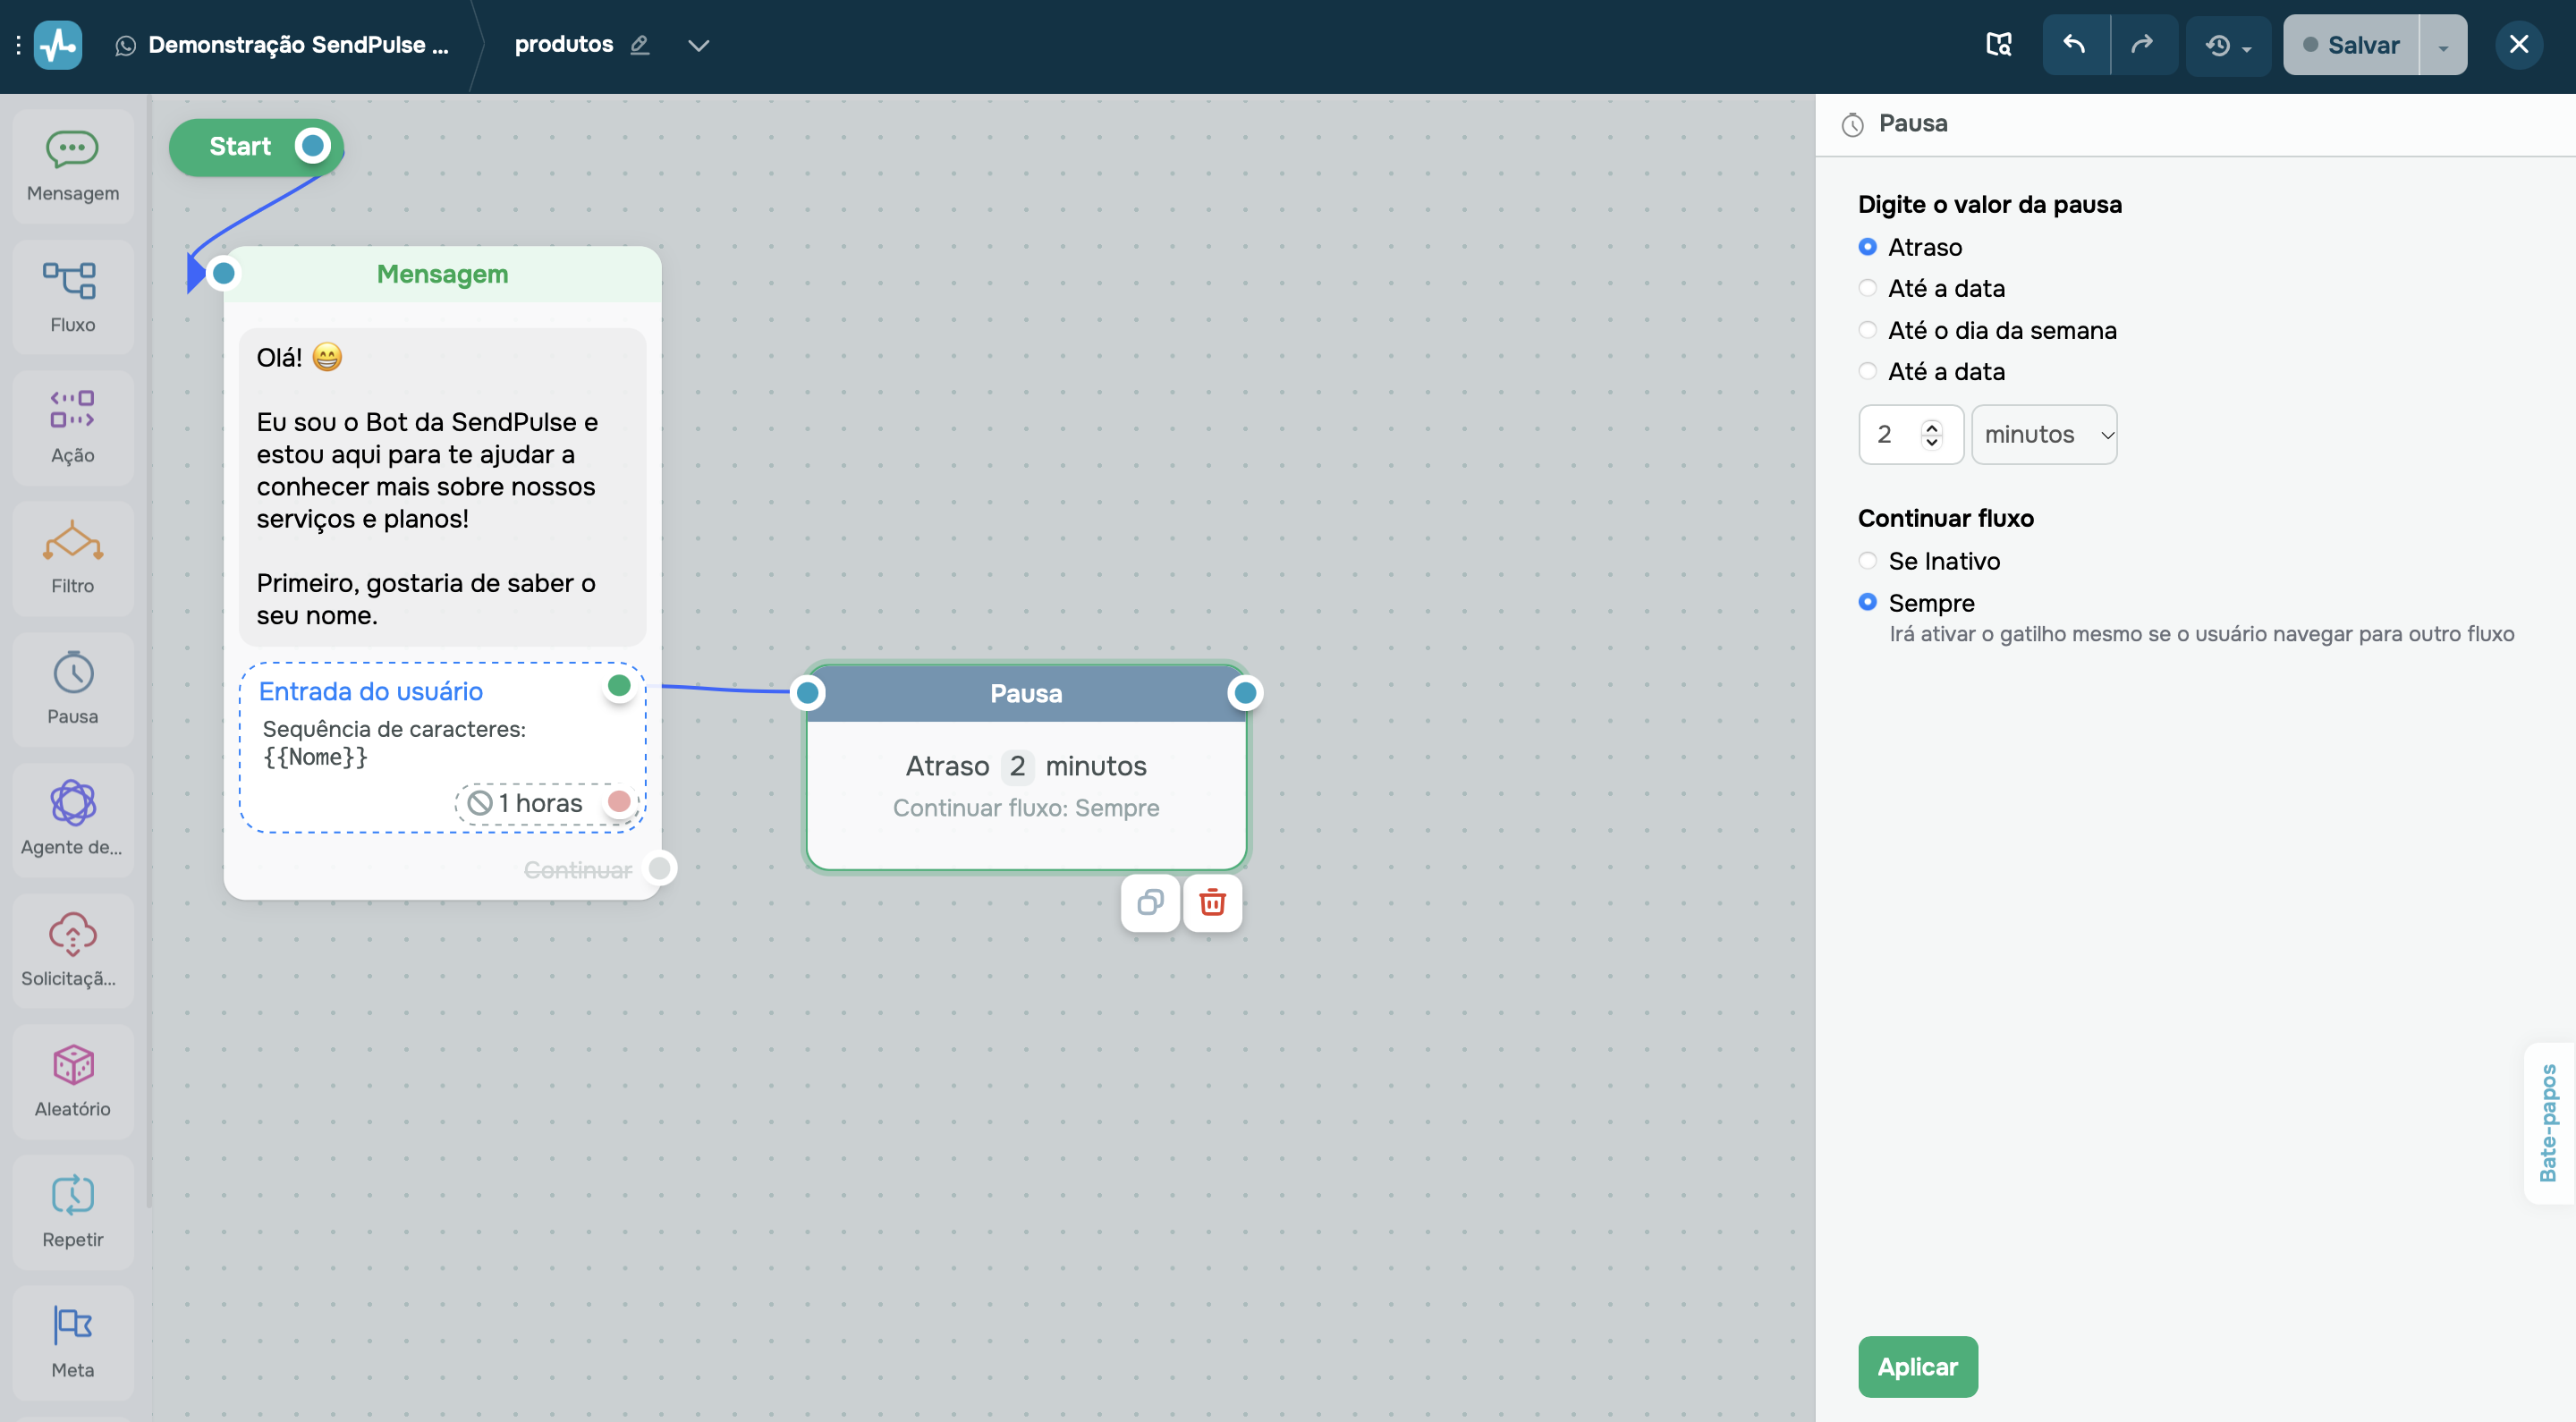Viewport: 2576px width, 1422px height.
Task: Click the Aplicar button
Action: point(1917,1366)
